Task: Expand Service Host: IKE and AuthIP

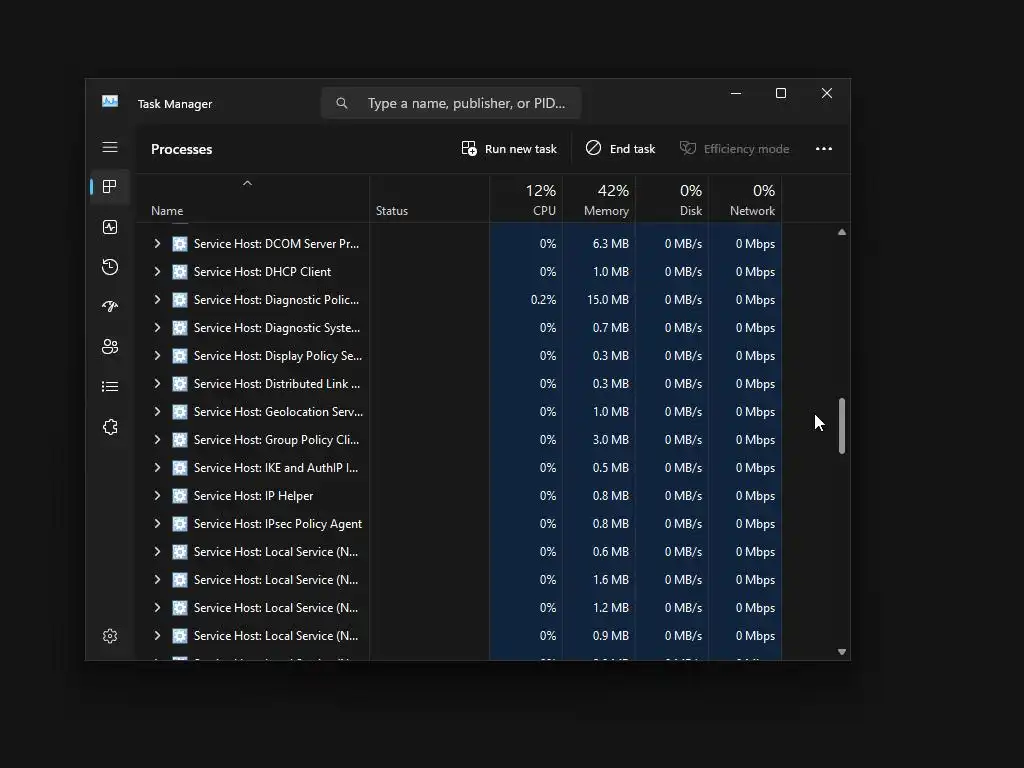Action: [157, 468]
